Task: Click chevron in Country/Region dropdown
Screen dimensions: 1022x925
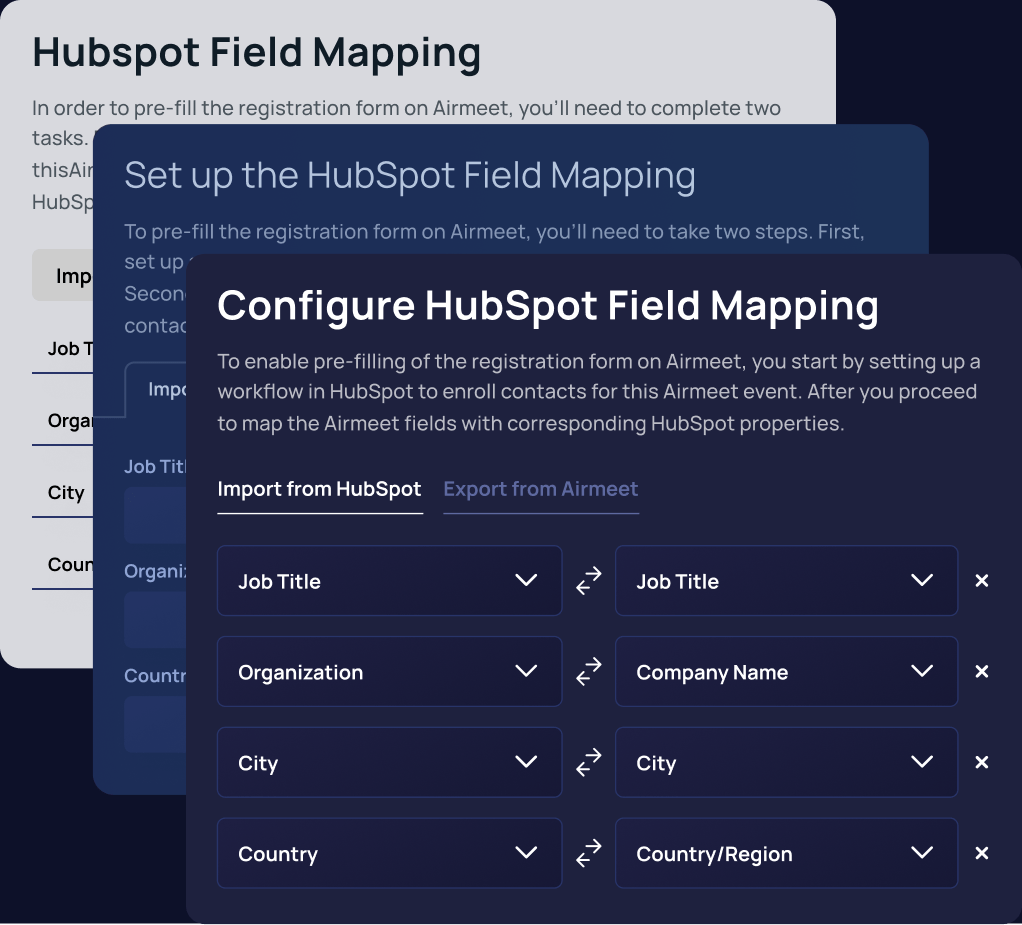Action: coord(922,853)
